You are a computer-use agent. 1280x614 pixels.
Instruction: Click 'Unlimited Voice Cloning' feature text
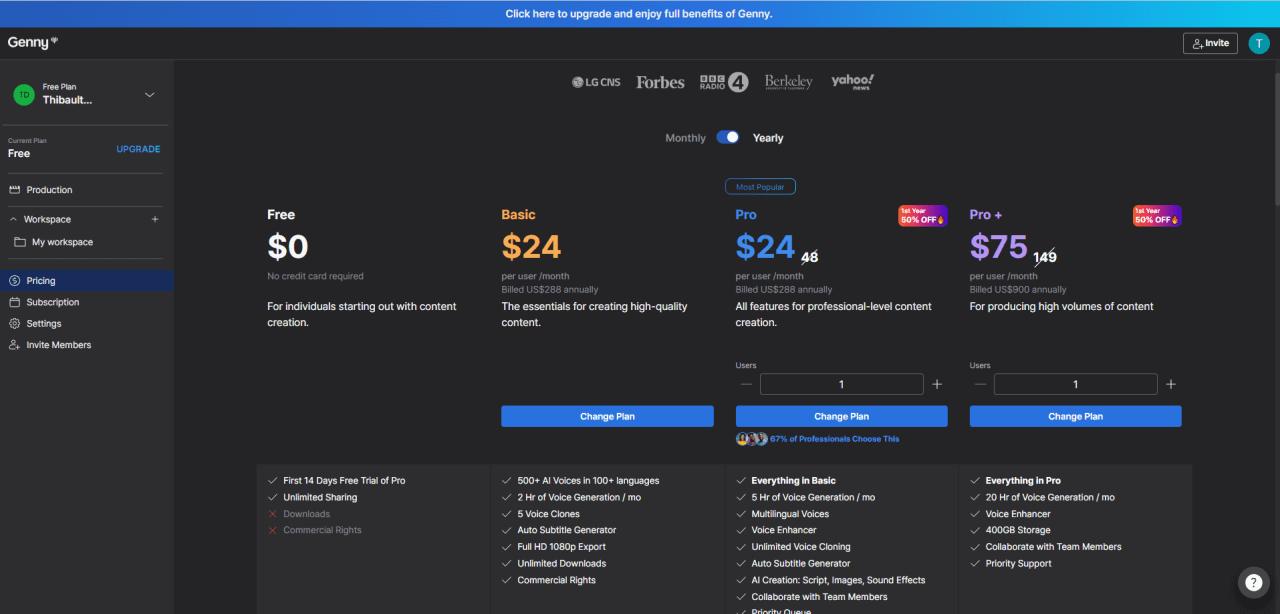[801, 547]
